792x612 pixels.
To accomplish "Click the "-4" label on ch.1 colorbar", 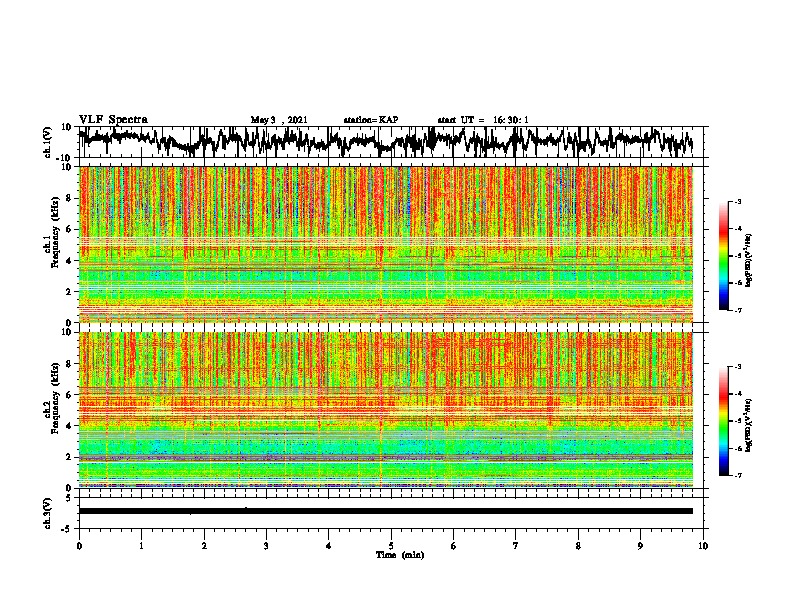I will [x=738, y=229].
